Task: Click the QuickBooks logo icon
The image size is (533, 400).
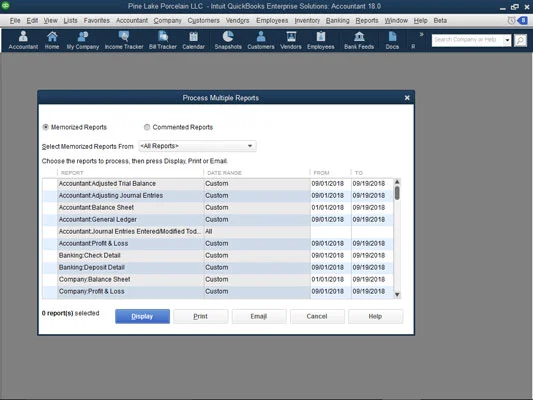Action: click(x=6, y=5)
